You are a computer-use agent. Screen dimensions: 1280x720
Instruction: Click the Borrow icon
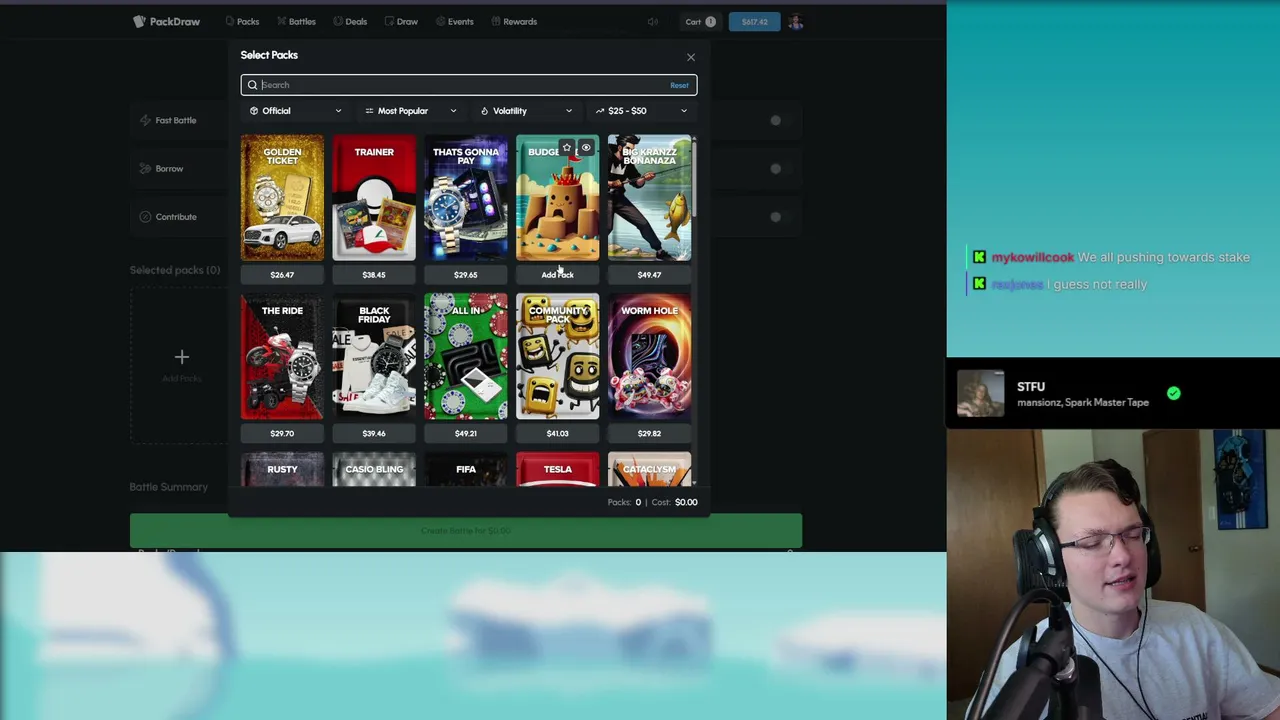(x=145, y=168)
